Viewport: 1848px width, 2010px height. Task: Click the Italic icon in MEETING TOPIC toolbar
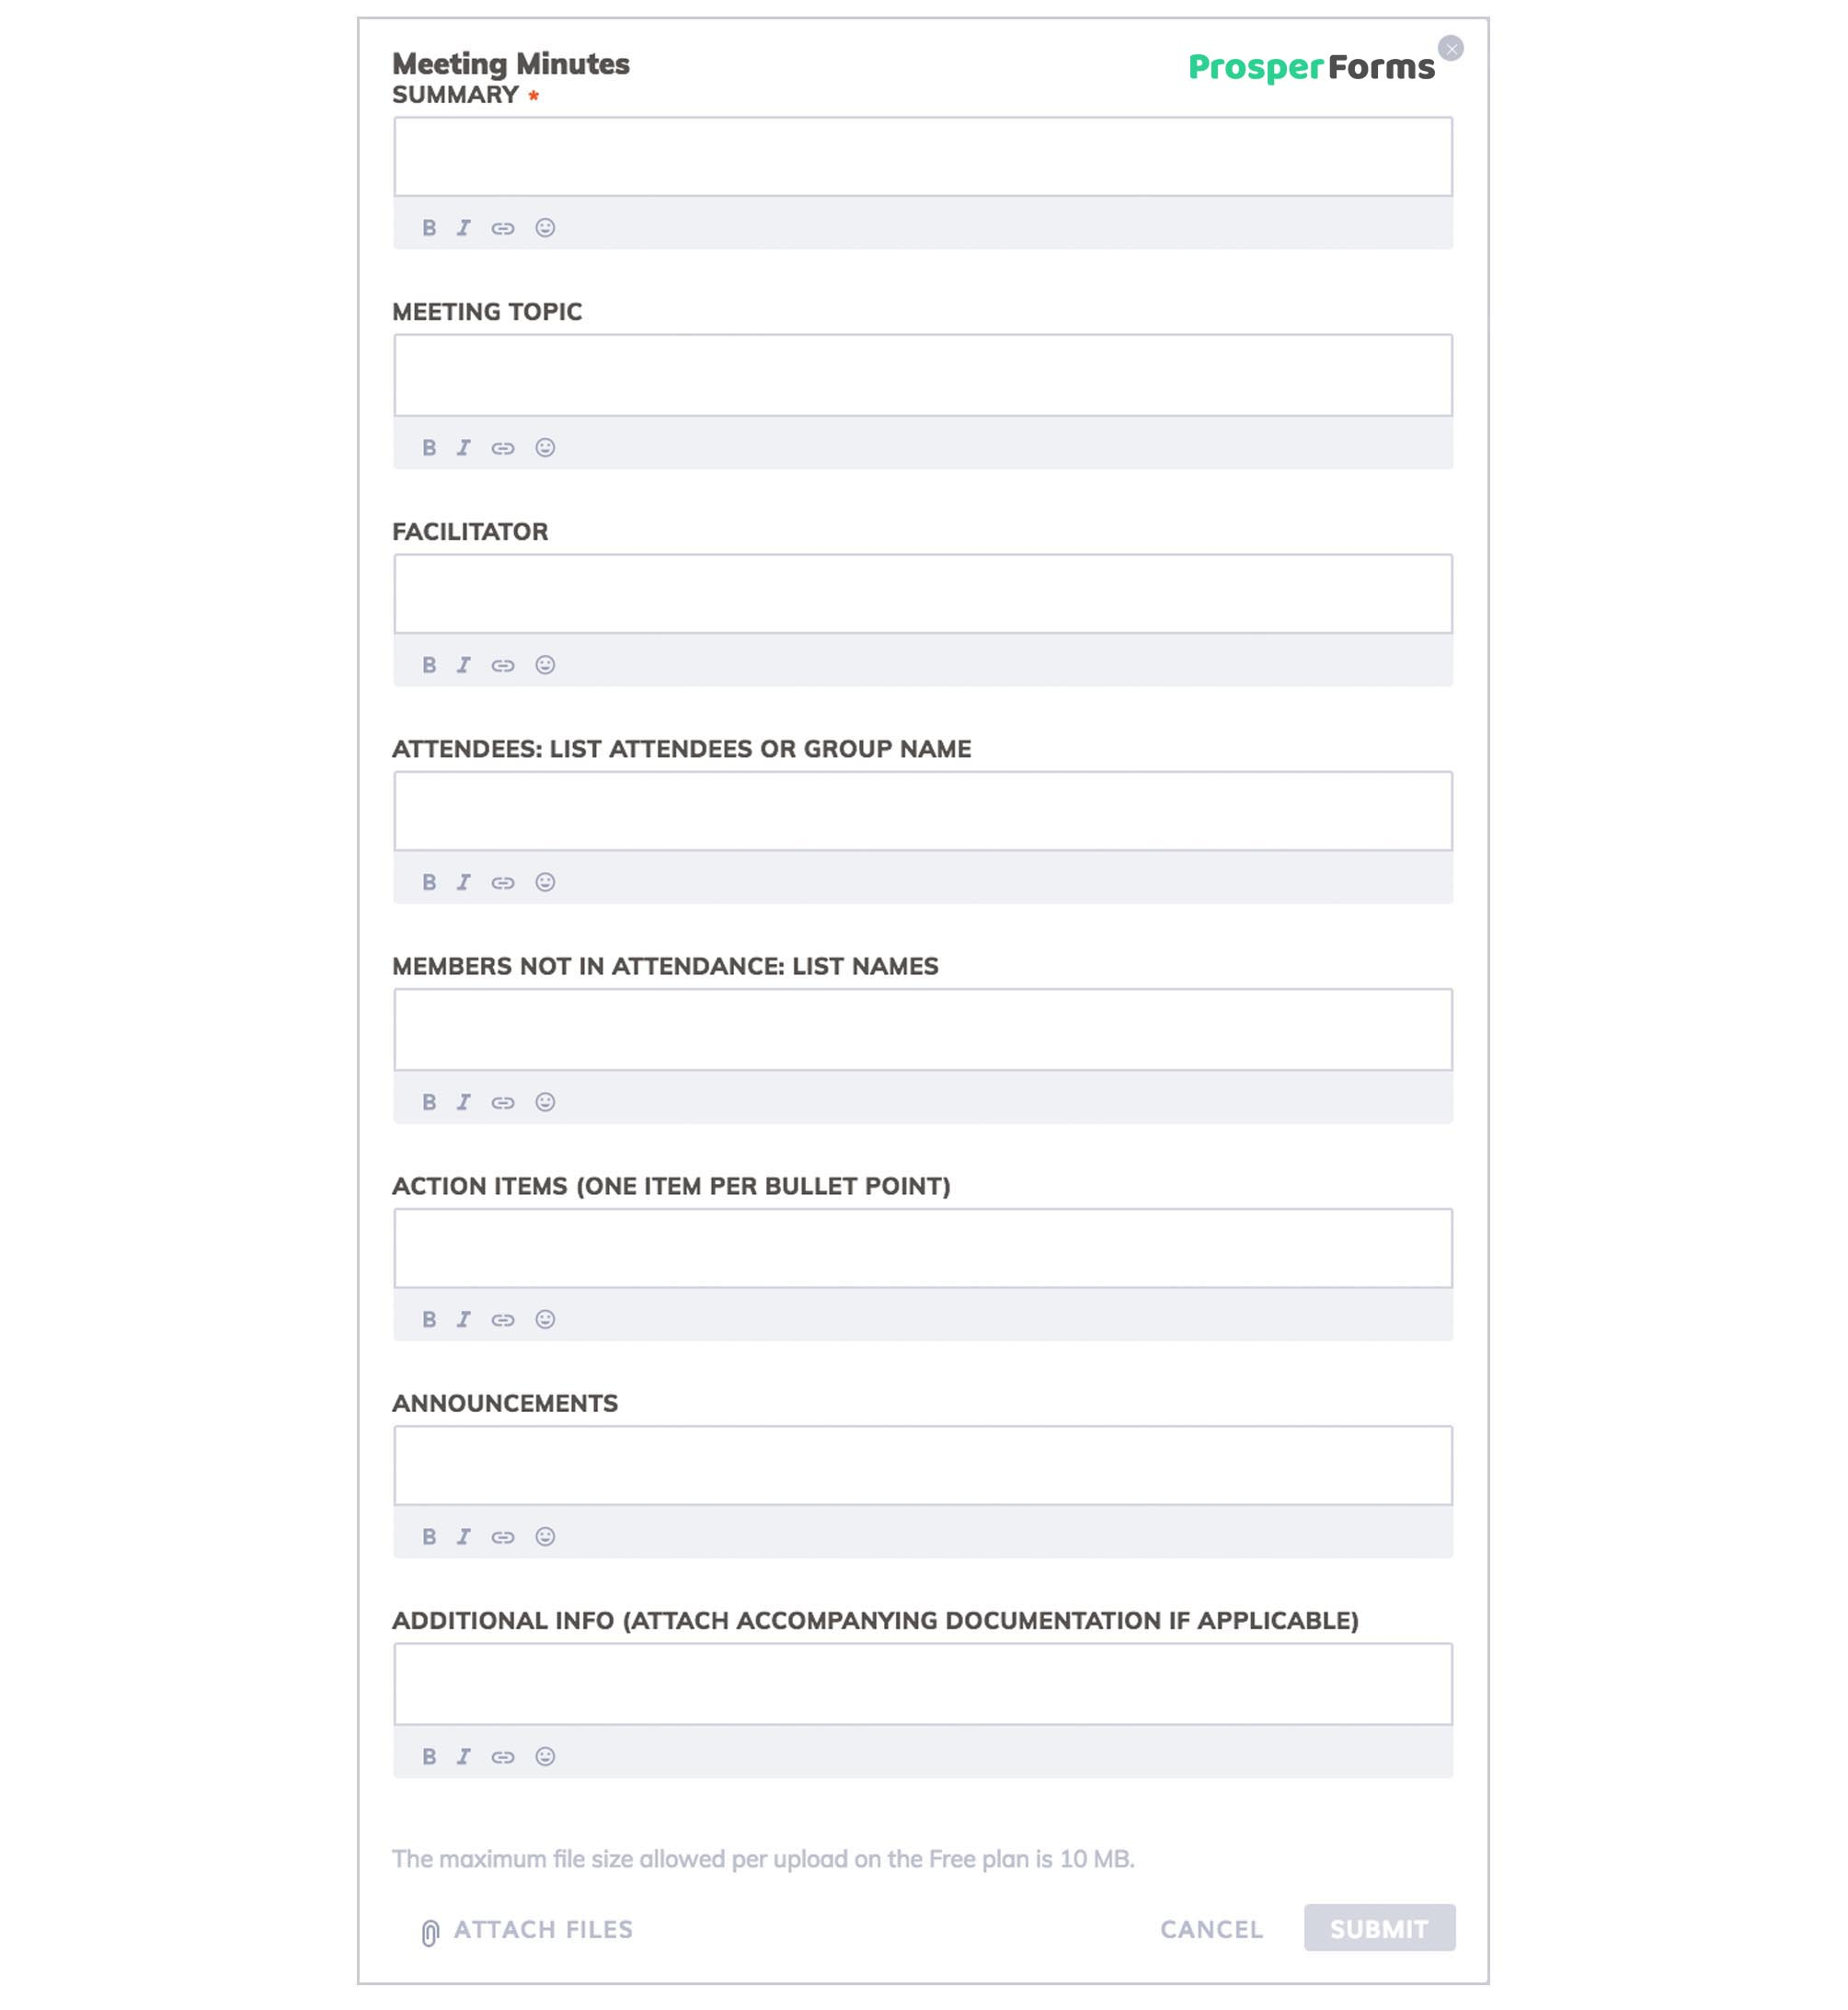tap(462, 446)
